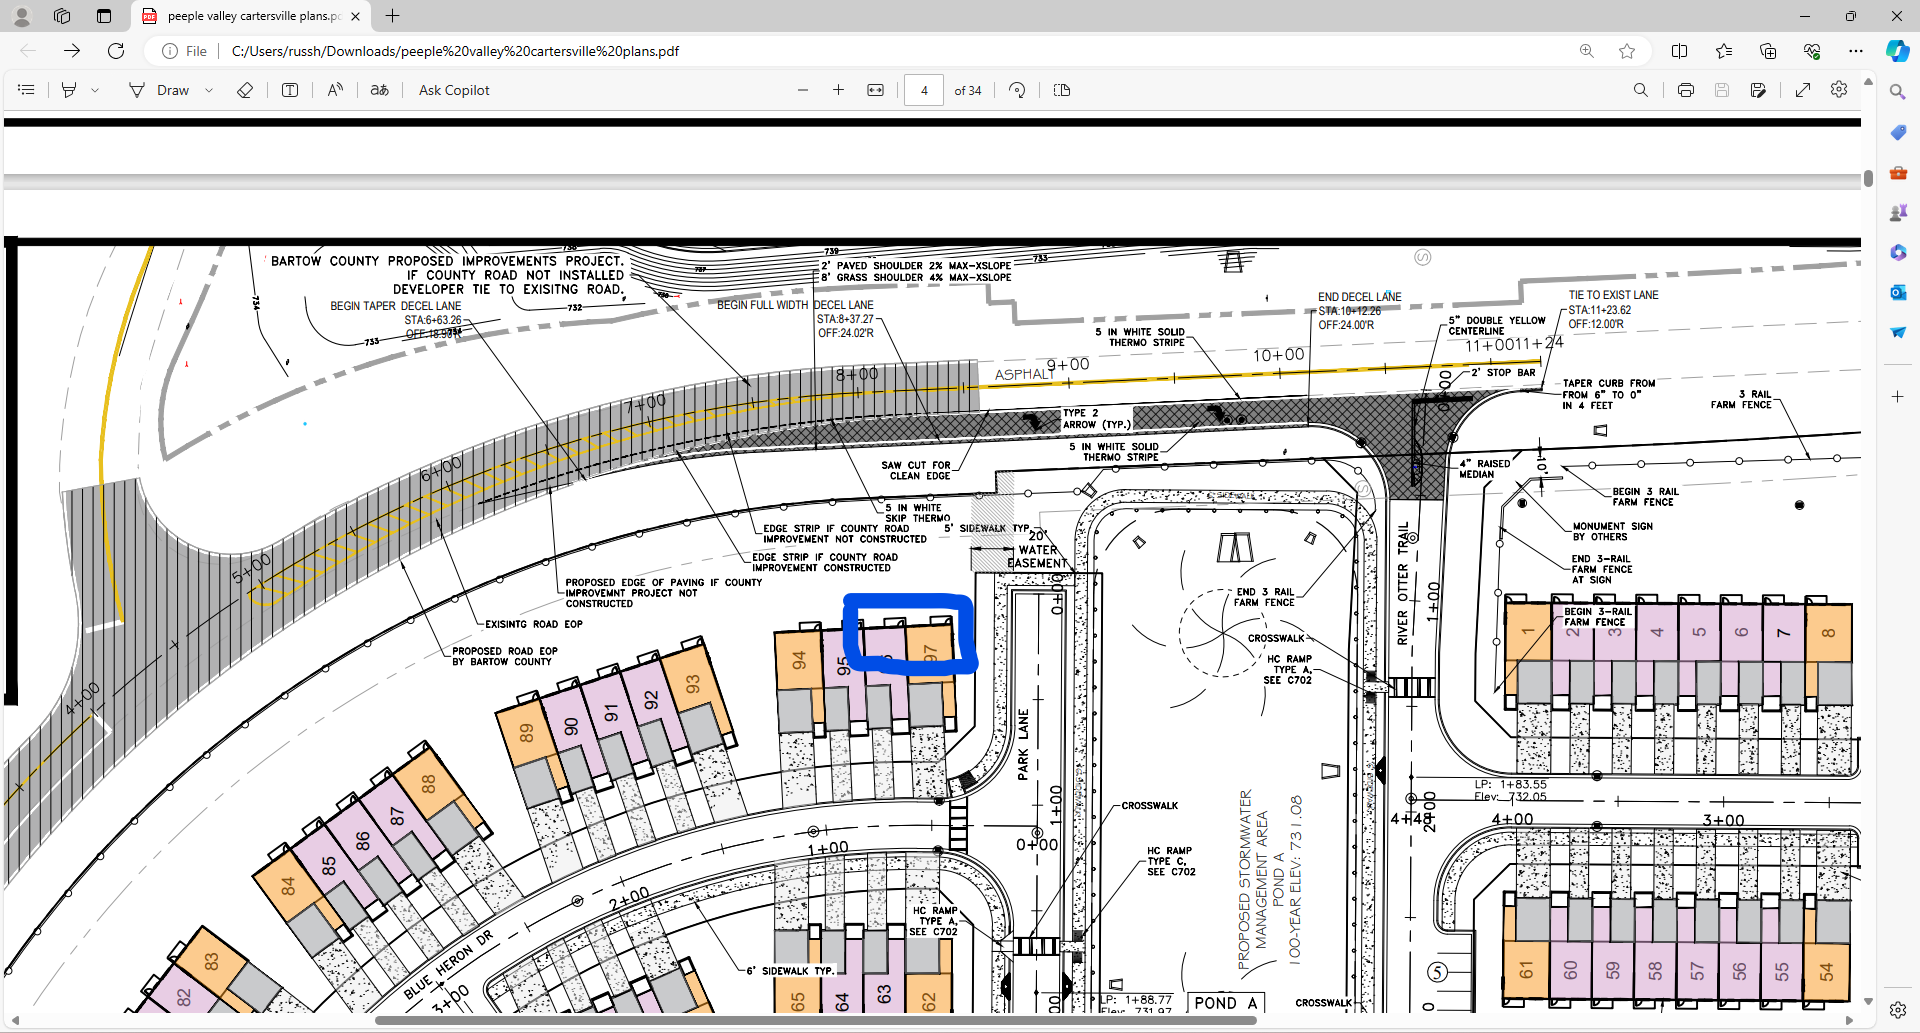Viewport: 1920px width, 1033px height.
Task: Click the horizontal scrollbar thumb
Action: point(815,1021)
